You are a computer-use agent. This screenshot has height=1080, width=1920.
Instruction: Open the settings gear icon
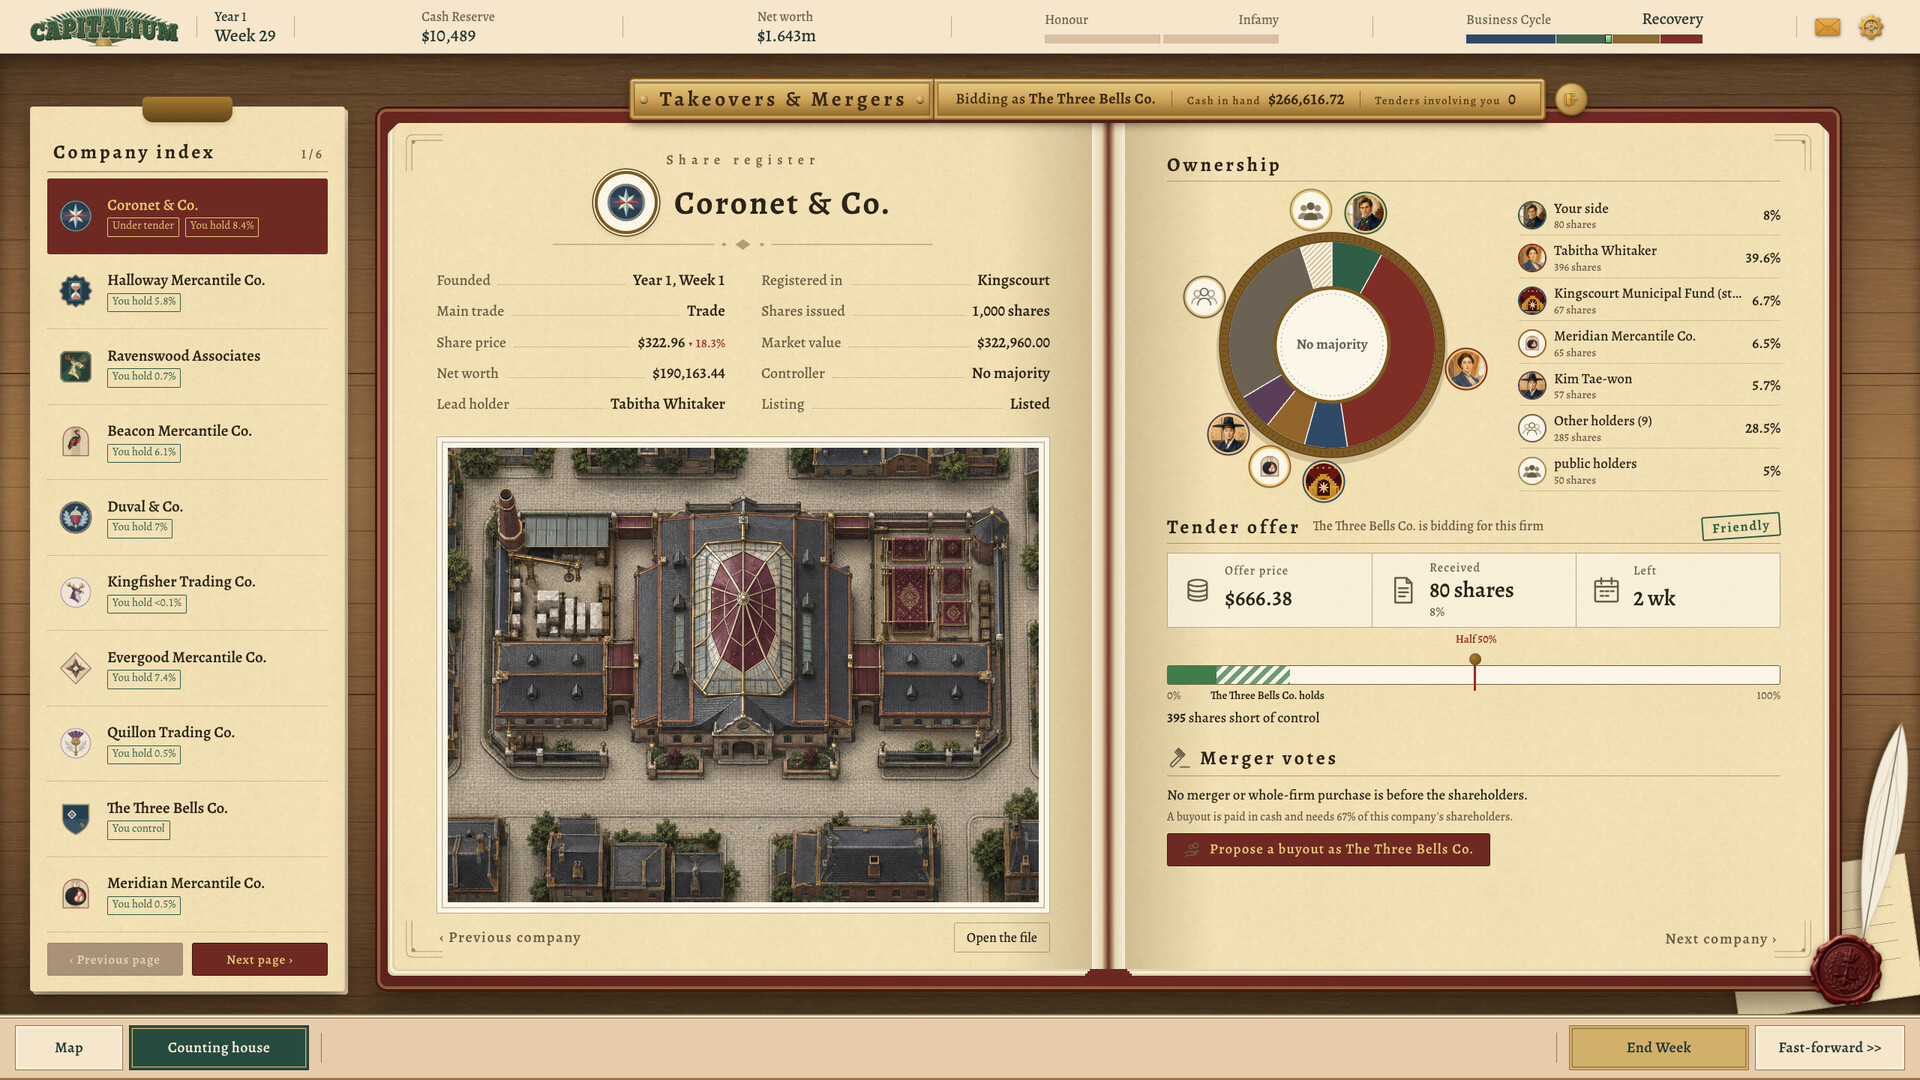pos(1871,27)
